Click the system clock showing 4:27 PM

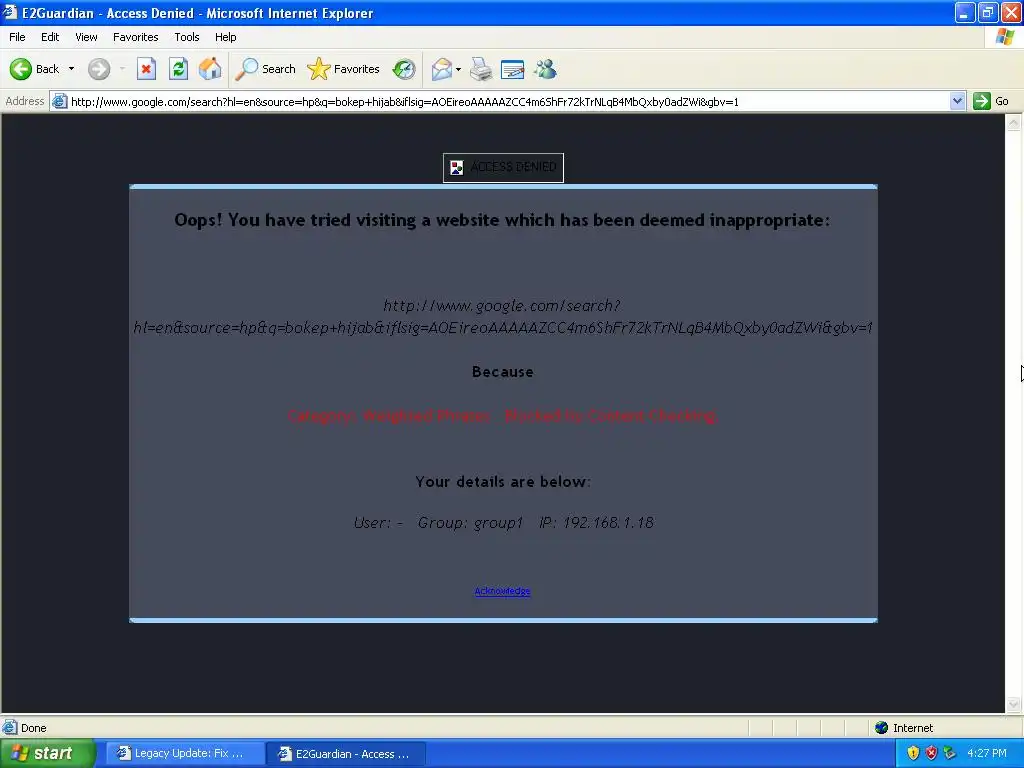point(987,754)
